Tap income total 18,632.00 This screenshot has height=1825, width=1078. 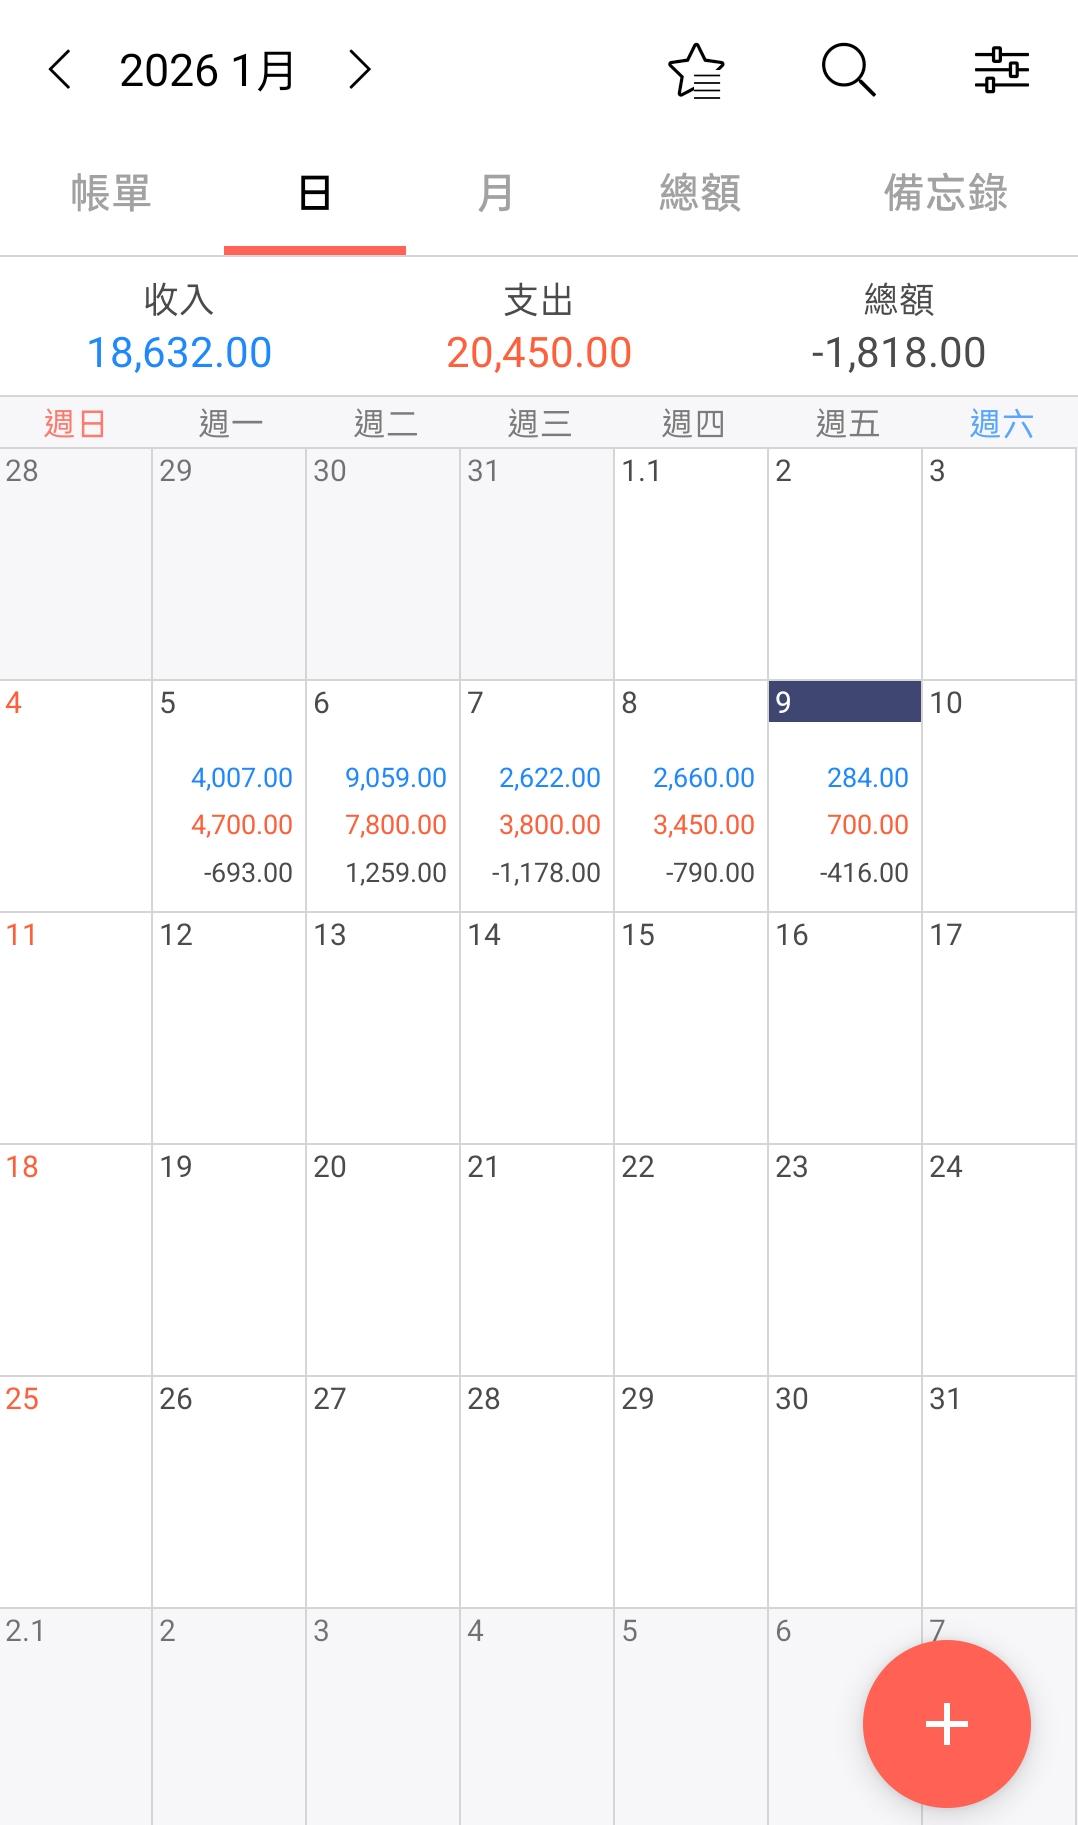pos(179,353)
